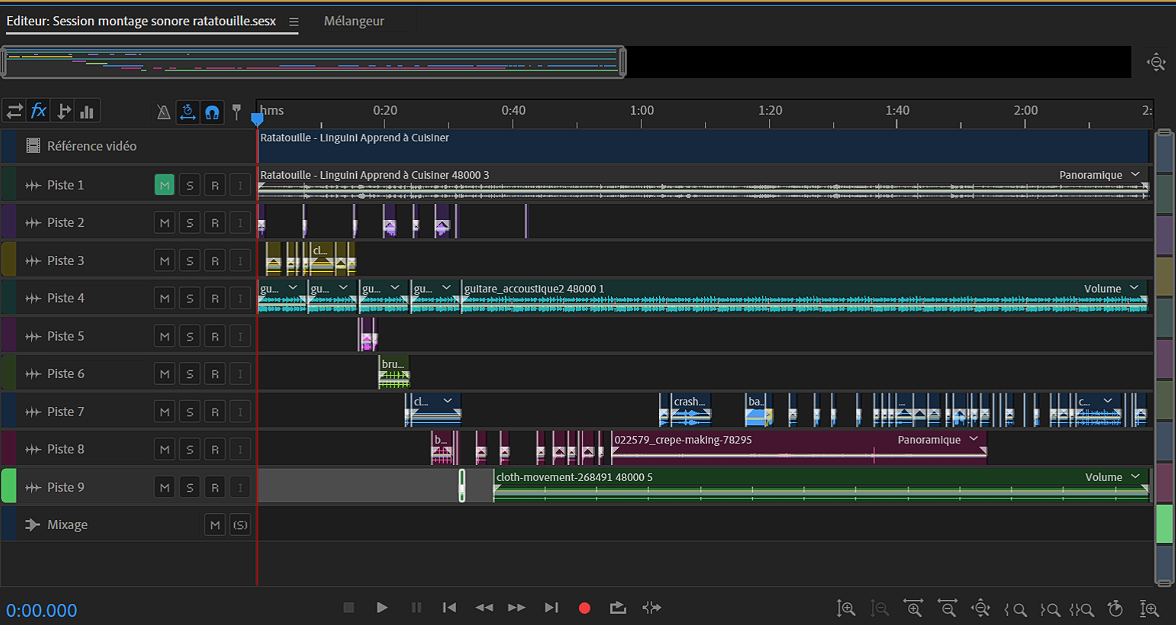
Task: Expand Volume dropdown on Piste 4 clip
Action: (x=1135, y=289)
